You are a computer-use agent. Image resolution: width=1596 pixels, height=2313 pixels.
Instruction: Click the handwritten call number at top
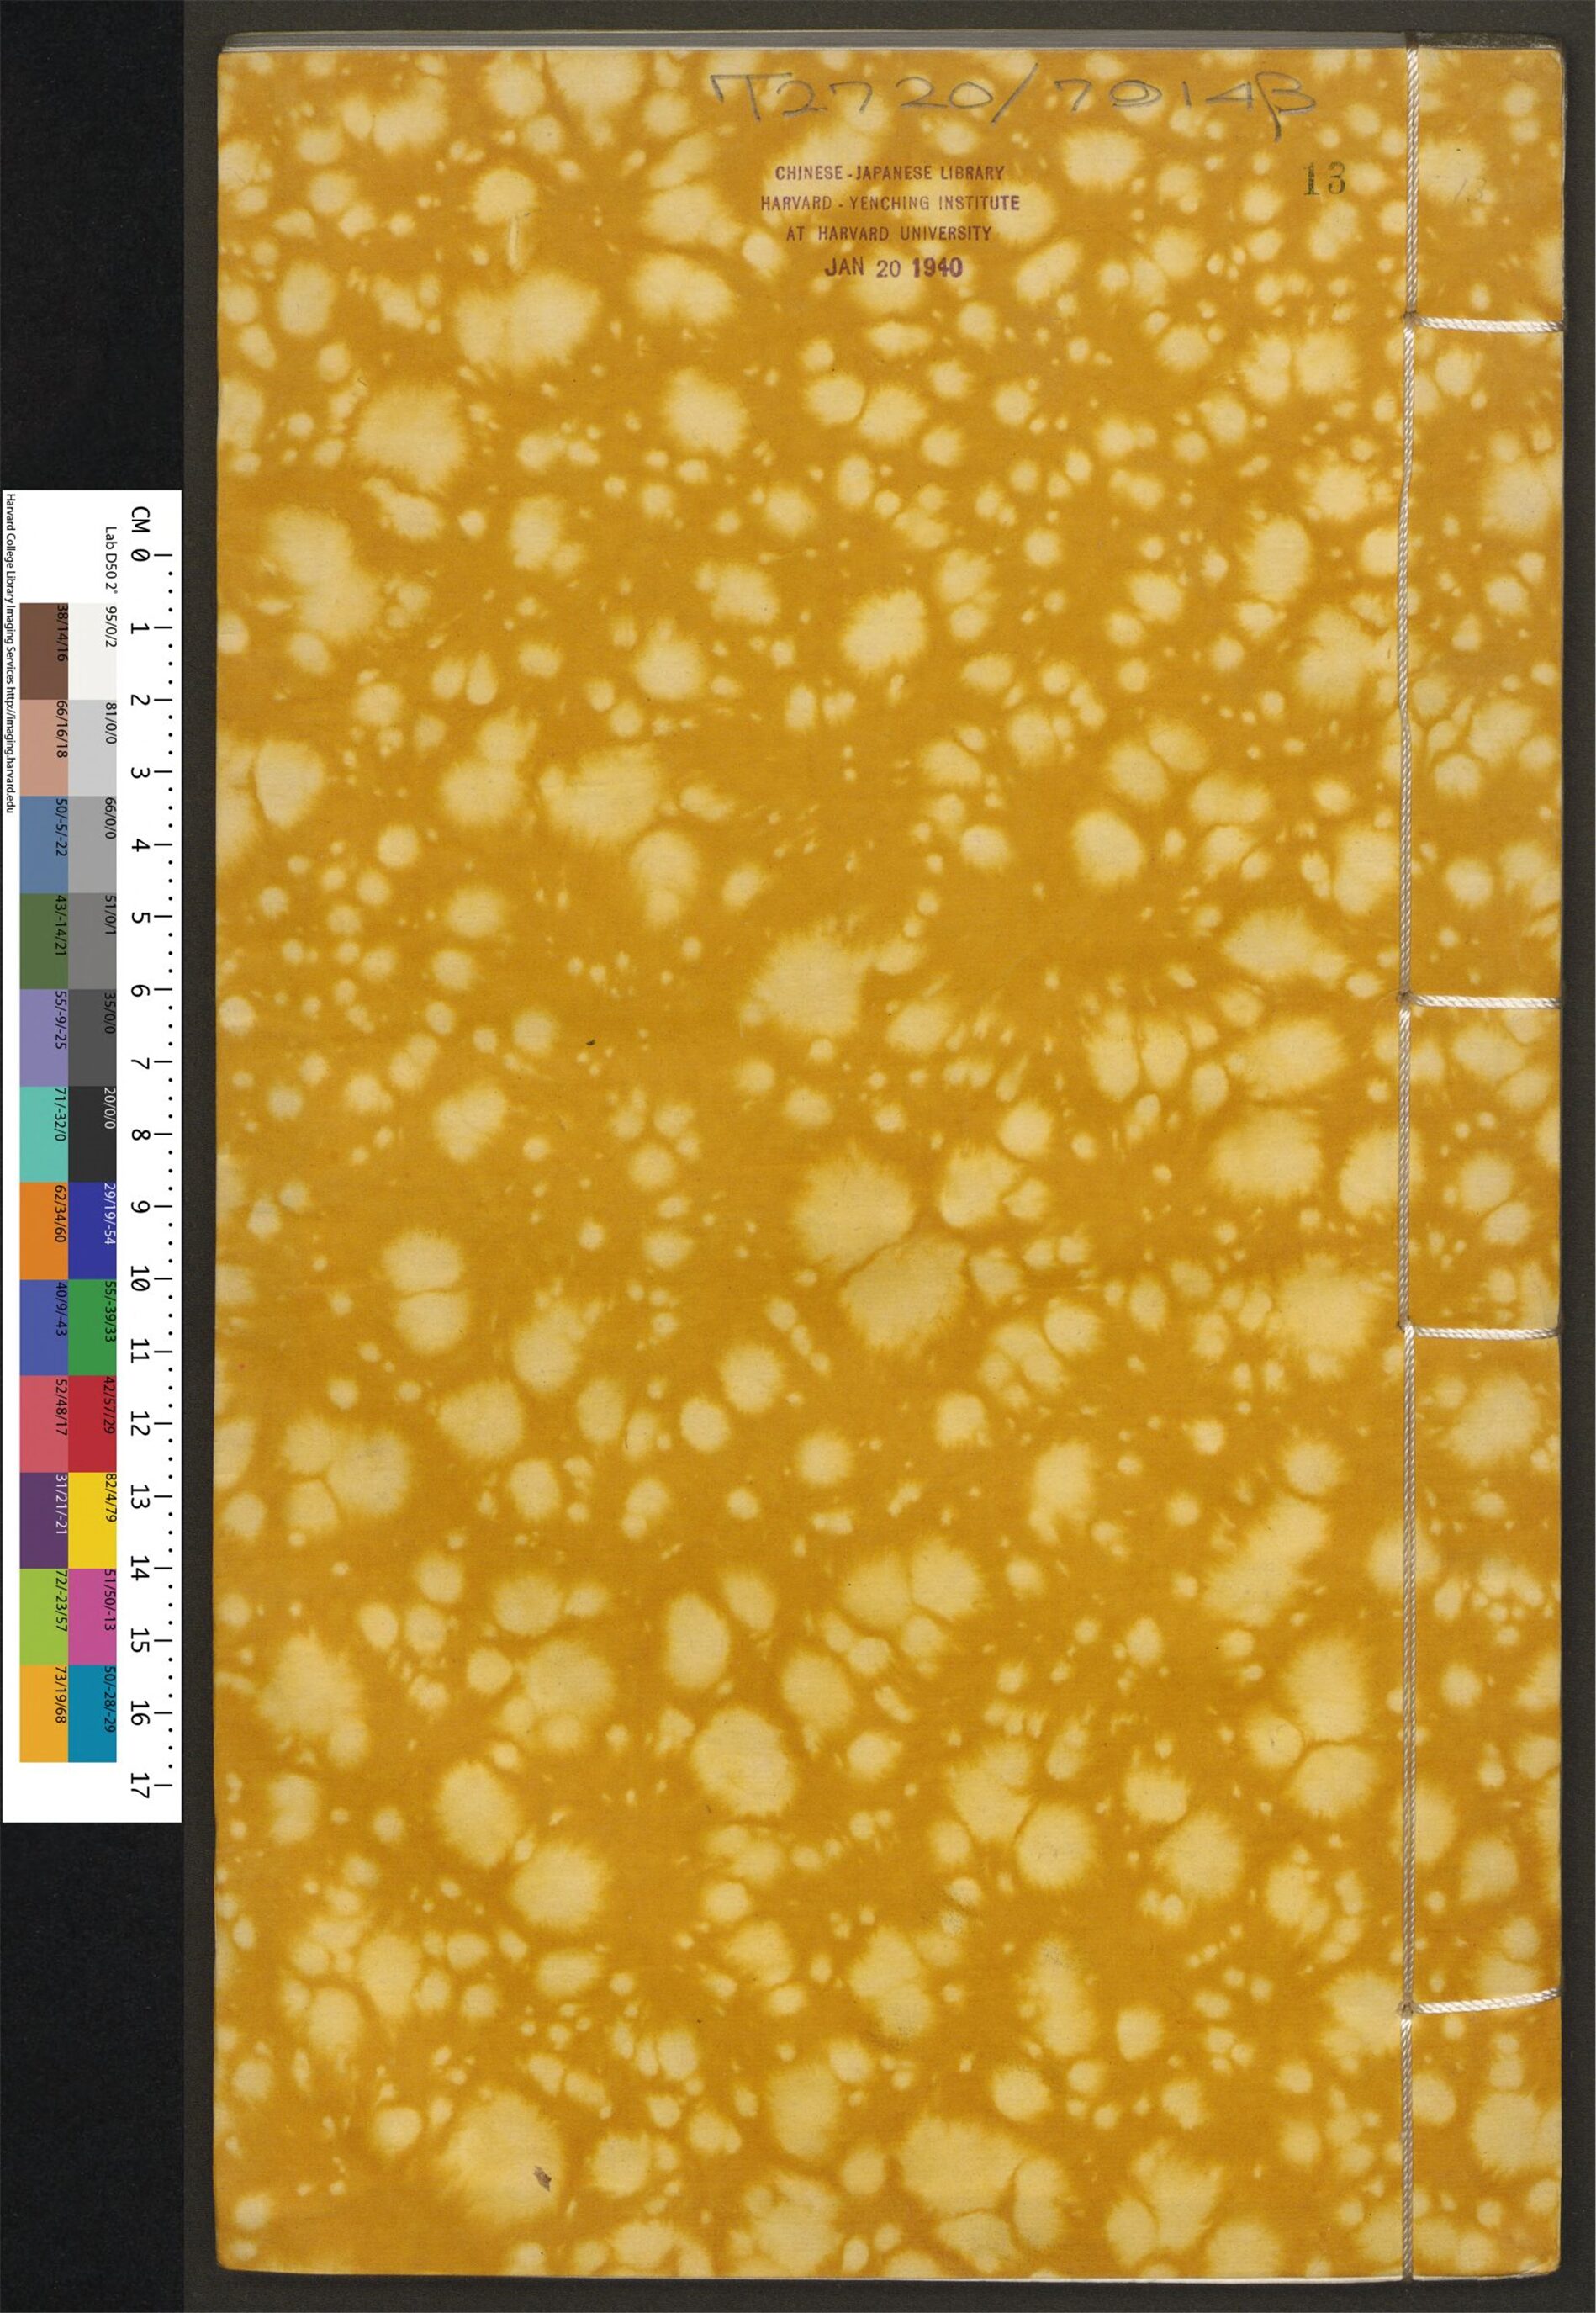1008,103
